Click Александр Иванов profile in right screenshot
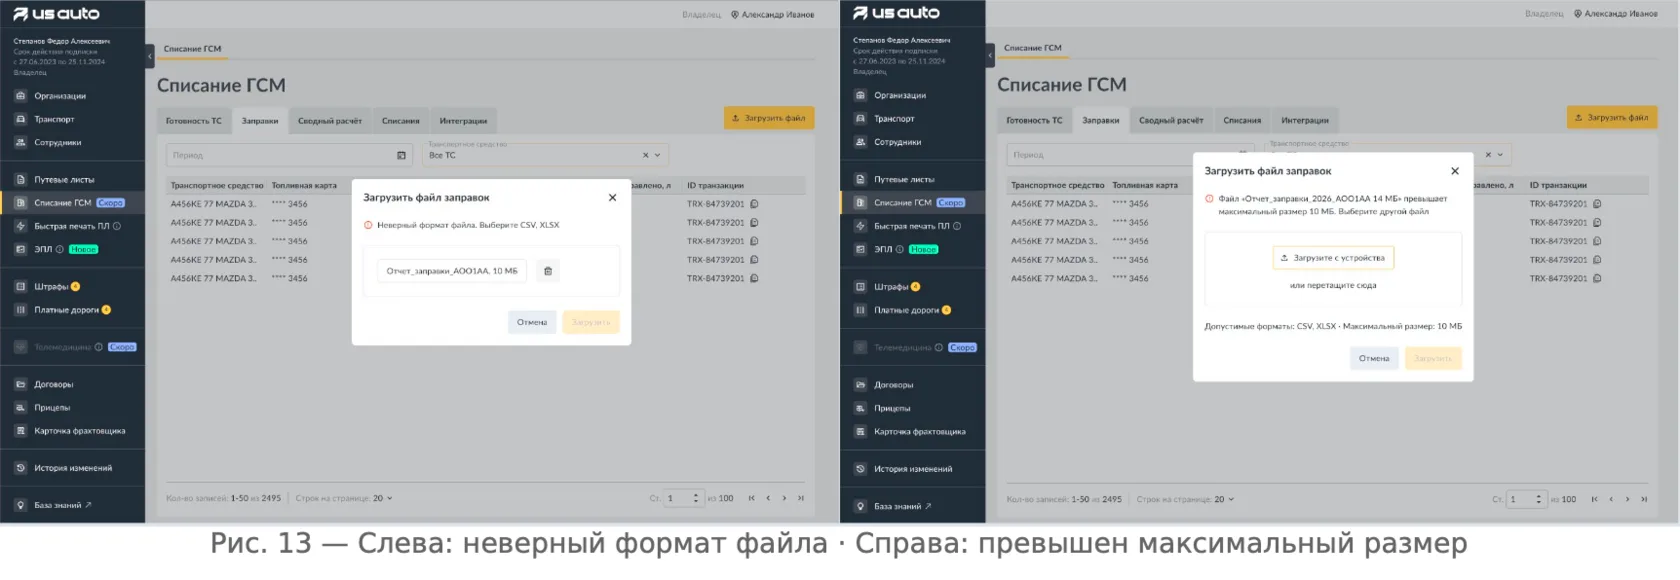The image size is (1680, 580). (x=1615, y=14)
